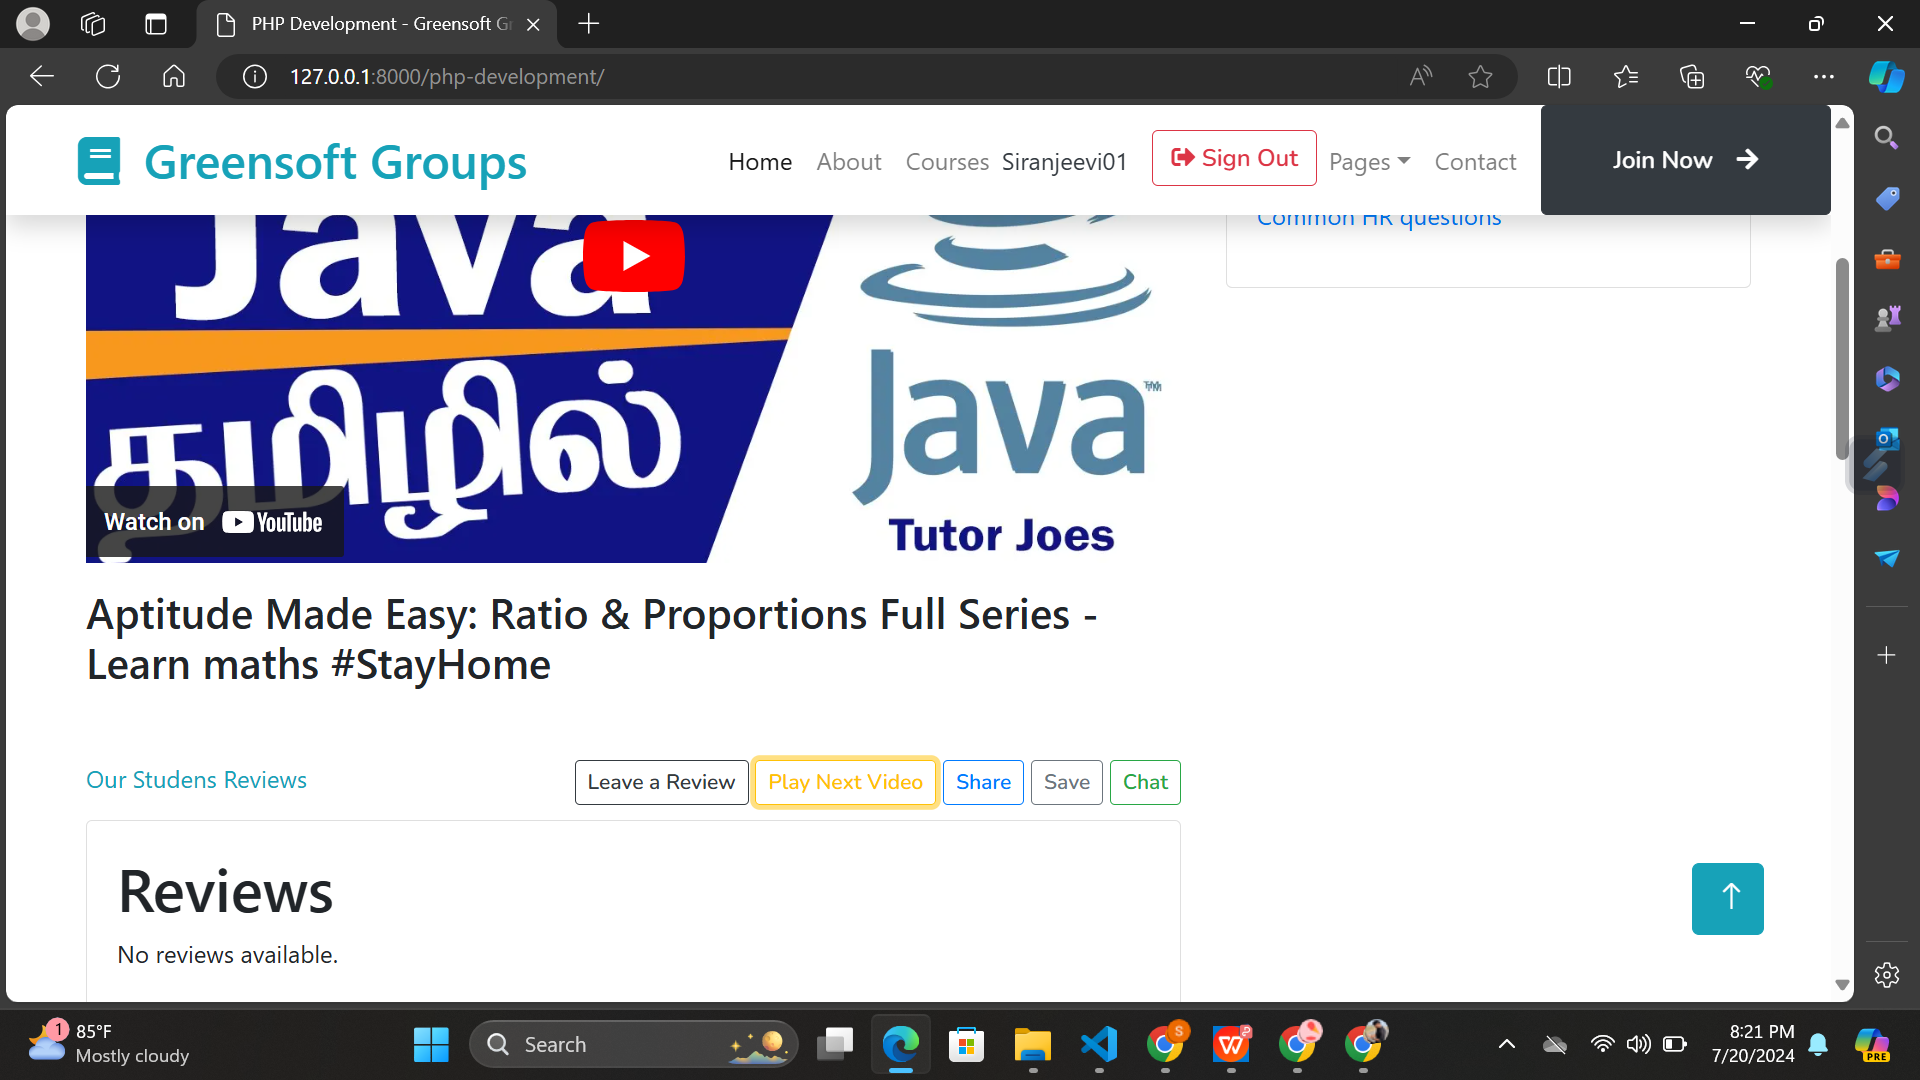
Task: Open the weather widget Mostly cloudy
Action: click(108, 1044)
